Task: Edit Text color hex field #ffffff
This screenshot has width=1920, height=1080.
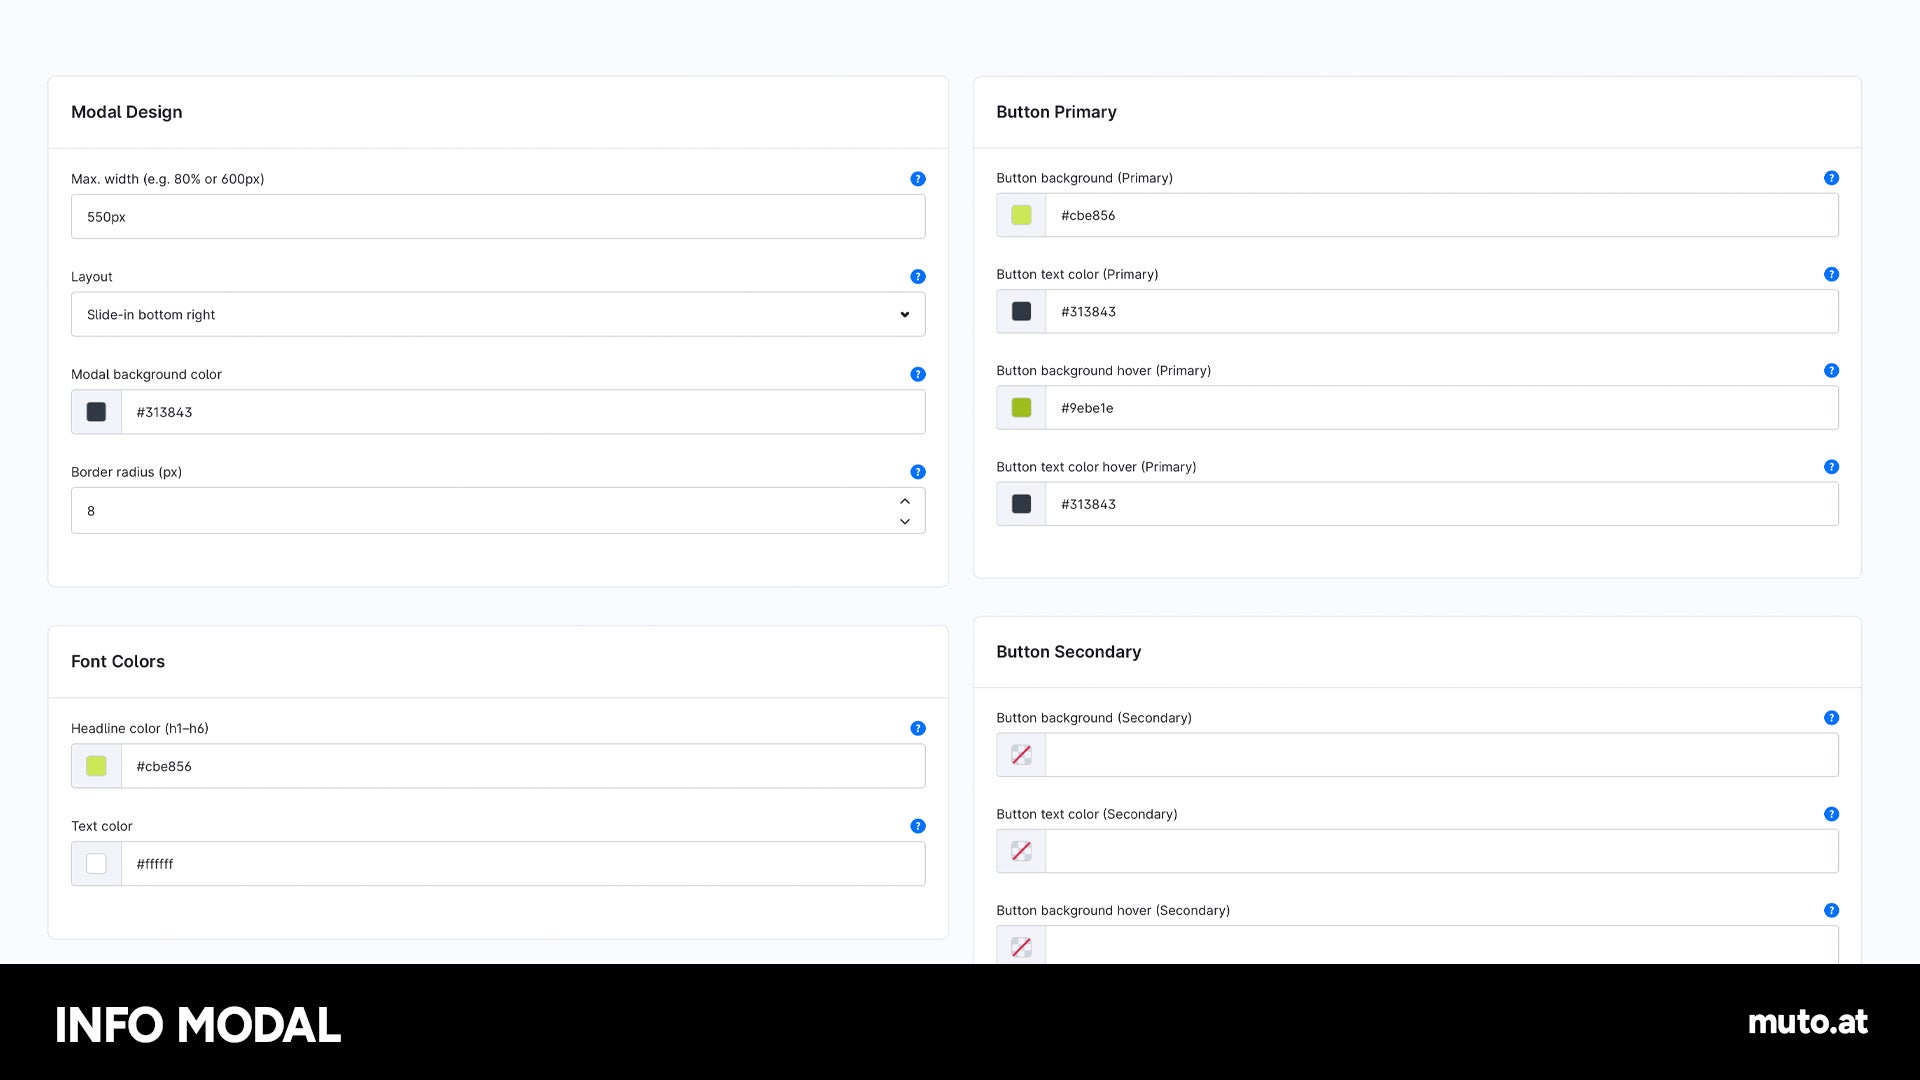Action: coord(523,864)
